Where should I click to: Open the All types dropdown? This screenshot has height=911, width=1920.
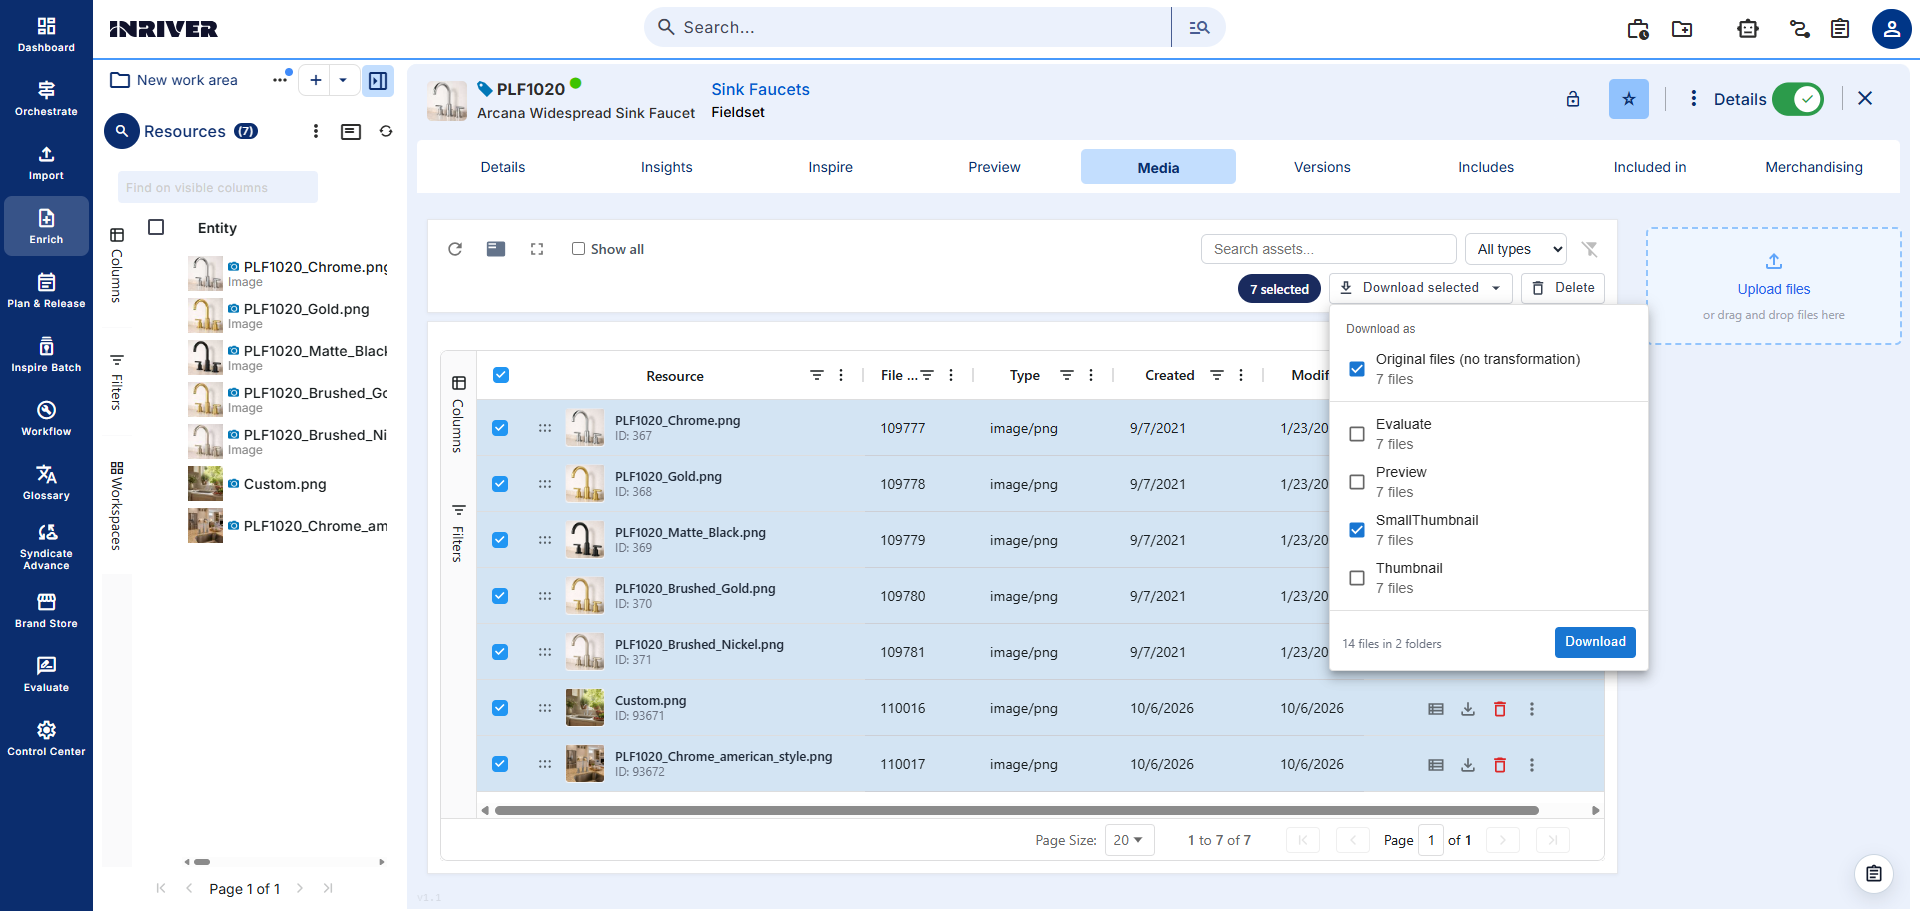point(1516,249)
